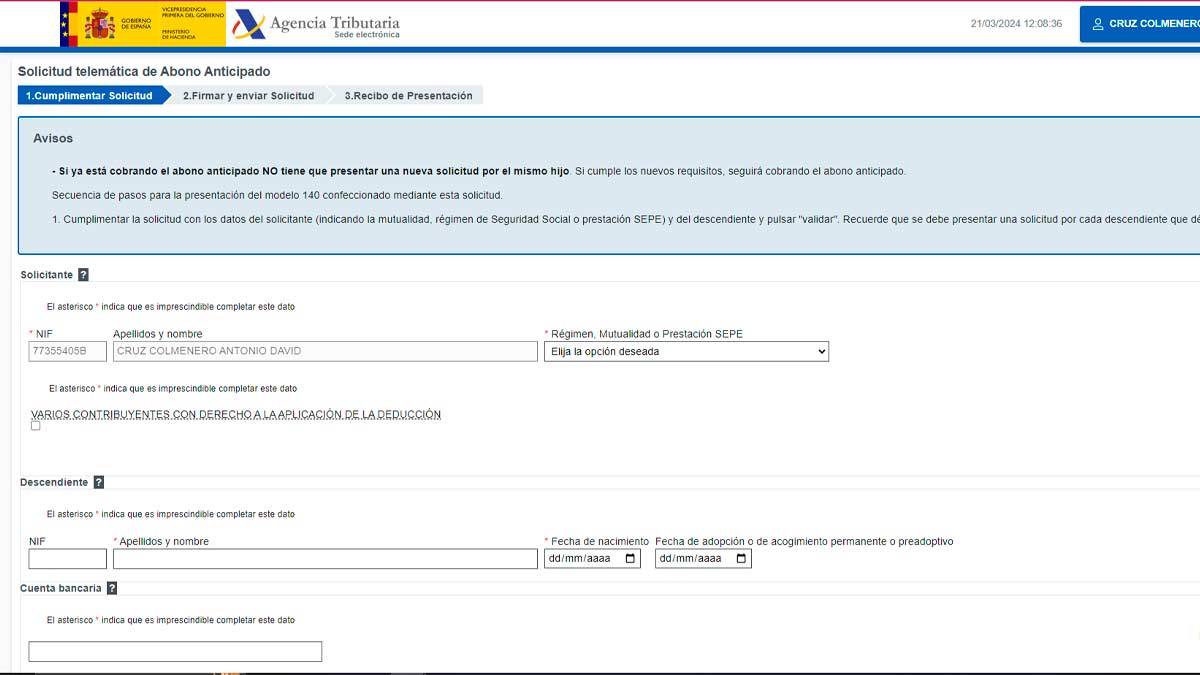Select 3.Recibo de Presentación step tab
Screen dimensions: 1200x675
point(408,96)
